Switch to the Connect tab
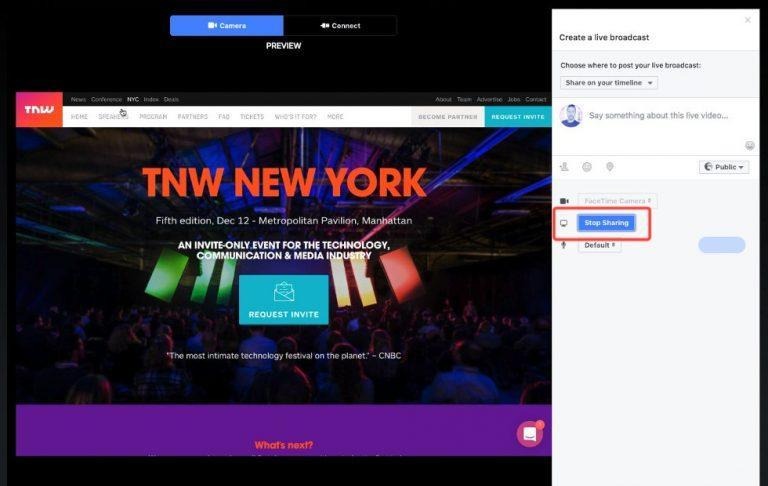768x486 pixels. pos(340,25)
